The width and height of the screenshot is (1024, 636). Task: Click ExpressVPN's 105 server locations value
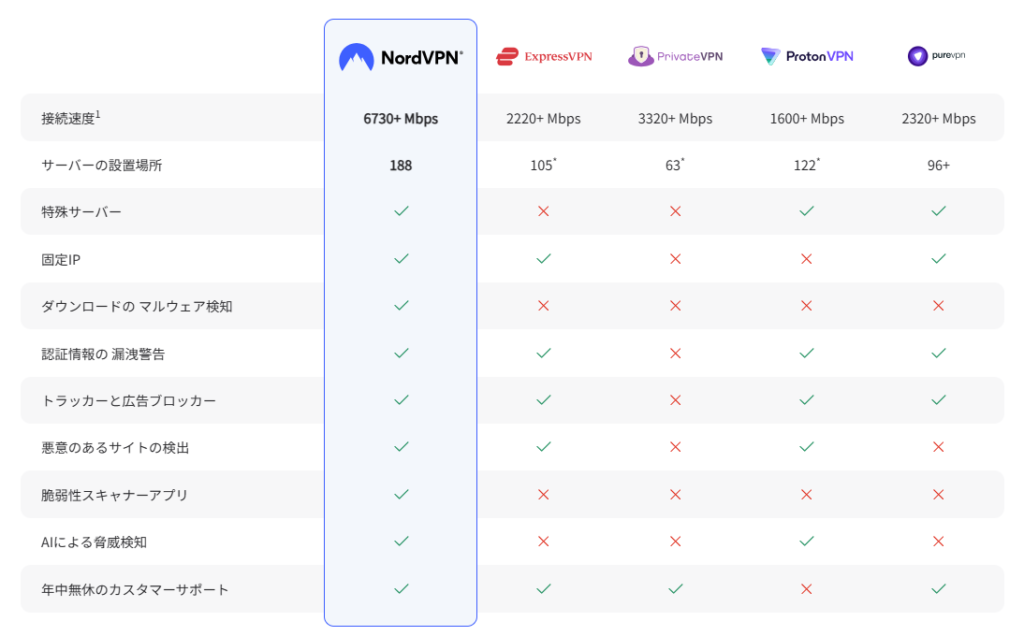[x=543, y=166]
